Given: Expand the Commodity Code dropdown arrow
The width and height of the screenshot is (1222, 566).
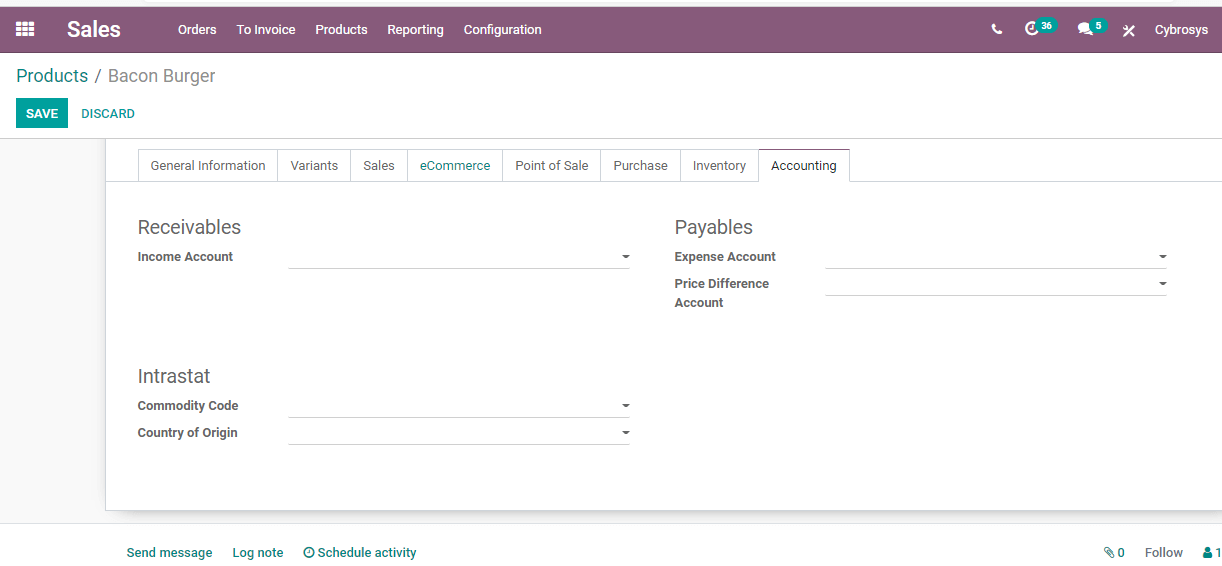Looking at the screenshot, I should tap(625, 406).
